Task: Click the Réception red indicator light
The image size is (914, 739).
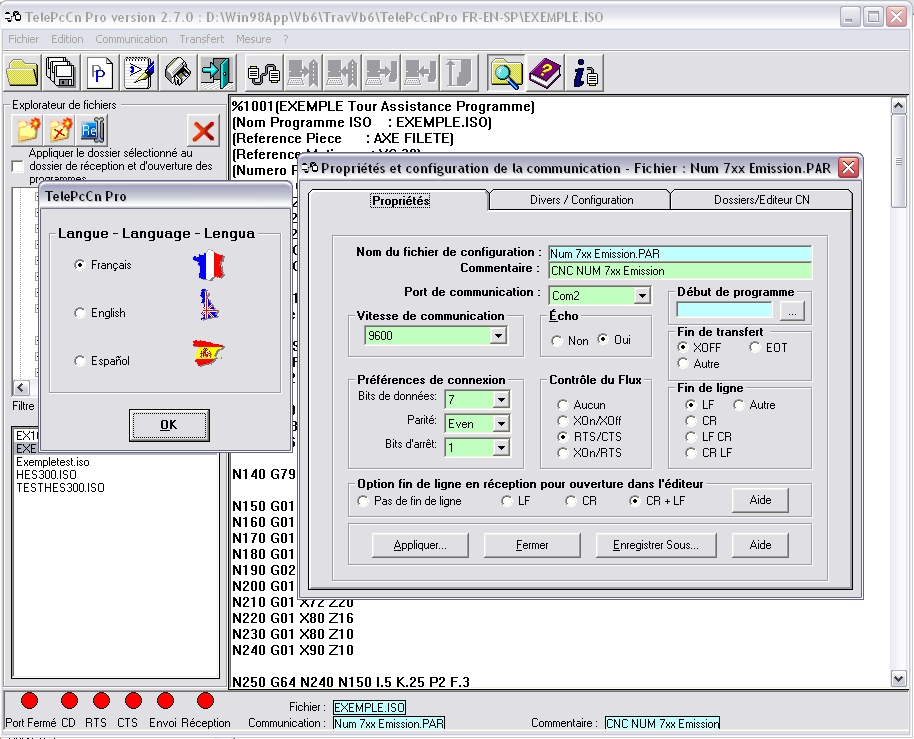Action: (205, 701)
